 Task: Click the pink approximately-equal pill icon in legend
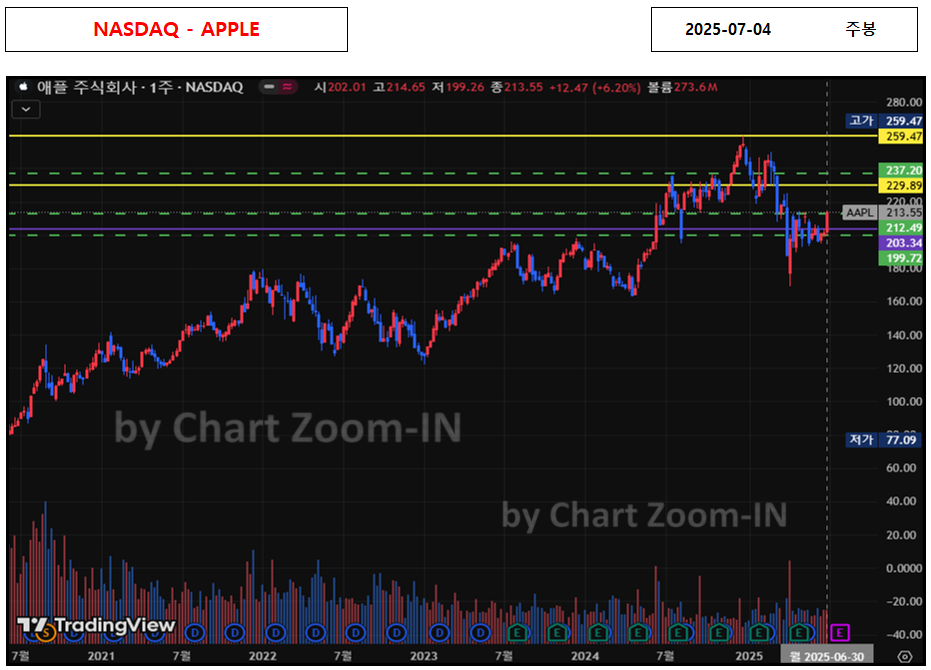click(288, 87)
